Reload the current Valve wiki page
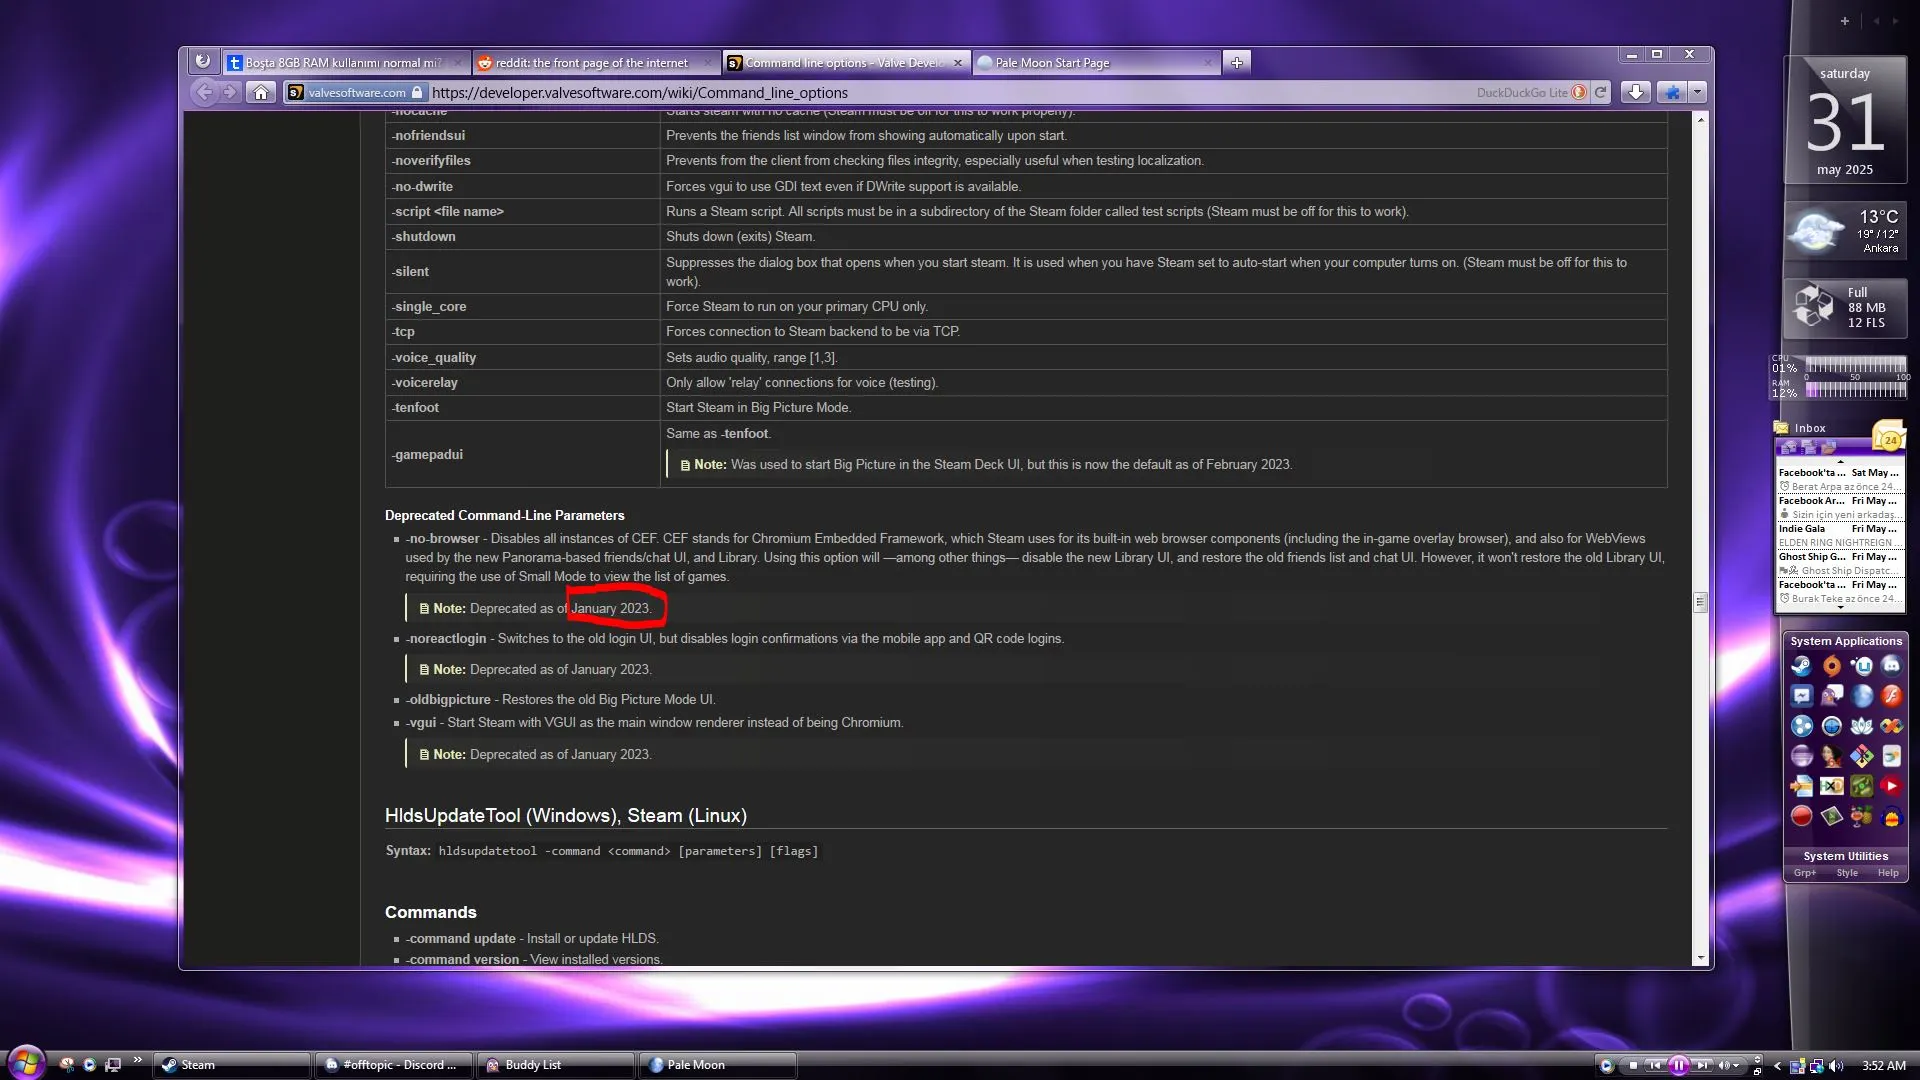This screenshot has height=1080, width=1920. 1601,92
